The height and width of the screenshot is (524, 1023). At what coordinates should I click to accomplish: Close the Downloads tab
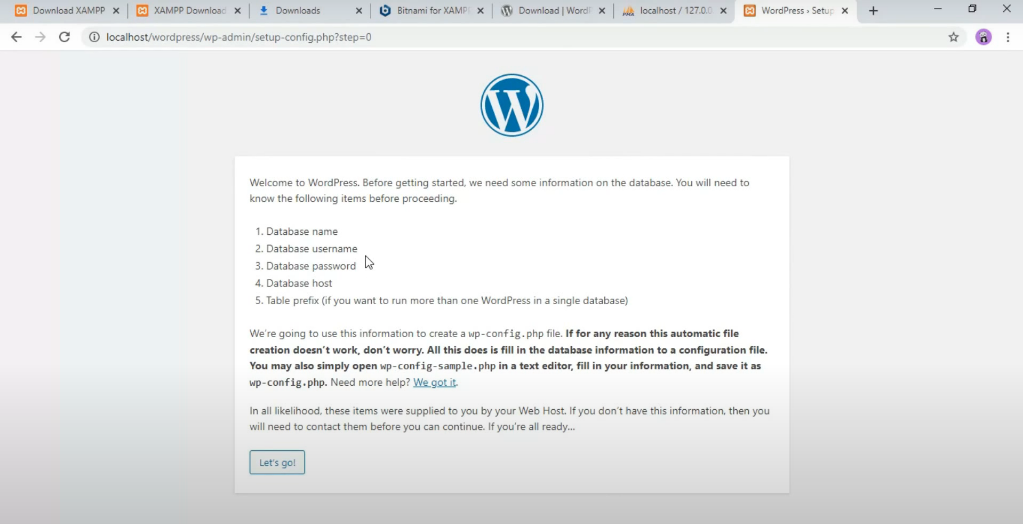coord(358,10)
